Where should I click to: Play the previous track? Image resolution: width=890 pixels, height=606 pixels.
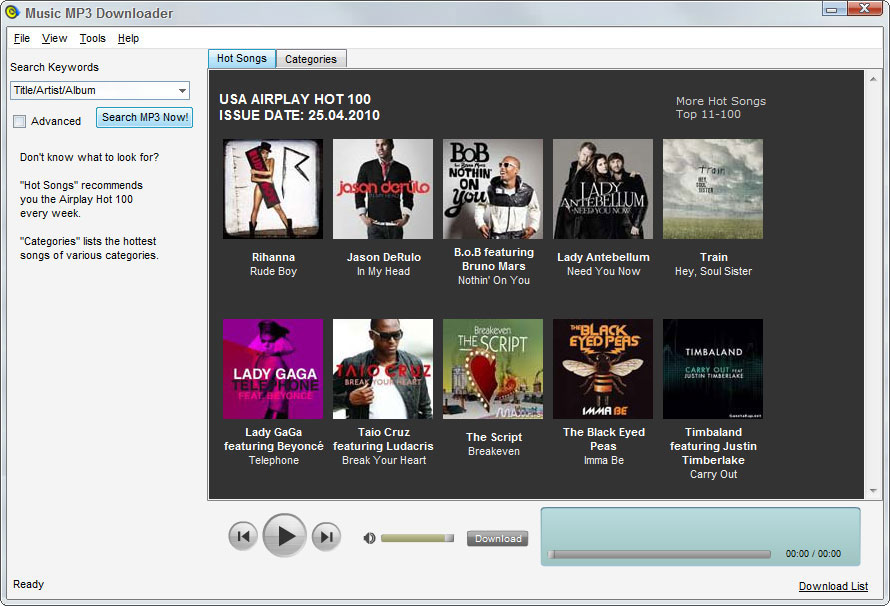[x=243, y=536]
